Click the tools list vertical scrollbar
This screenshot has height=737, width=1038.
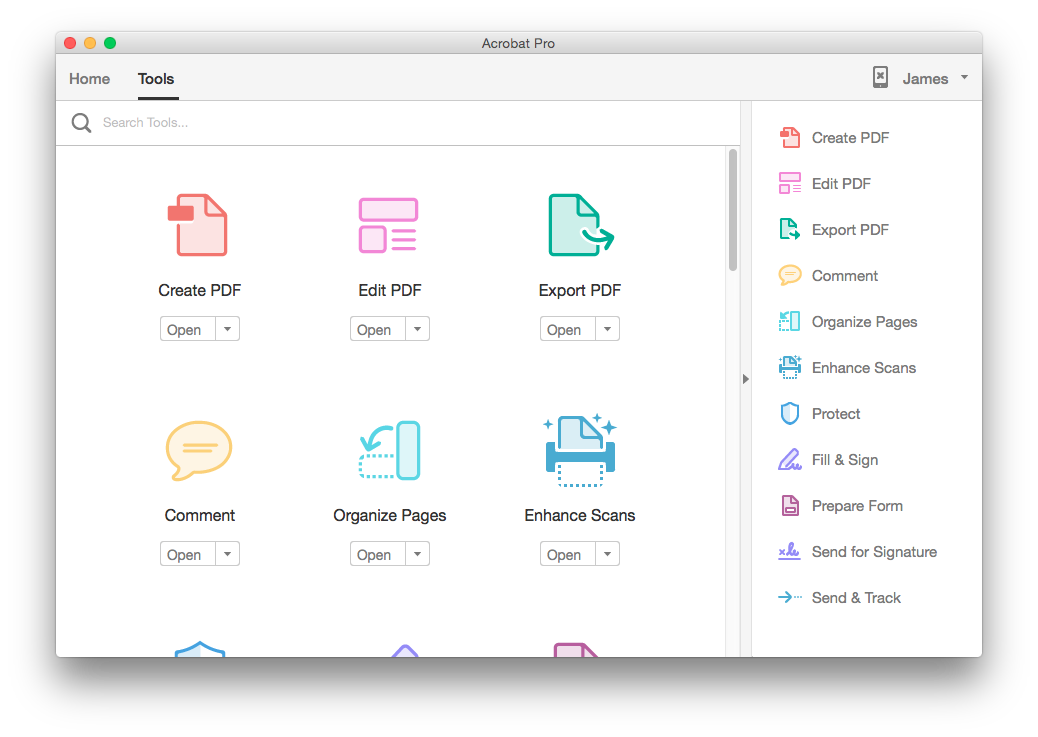(x=733, y=210)
